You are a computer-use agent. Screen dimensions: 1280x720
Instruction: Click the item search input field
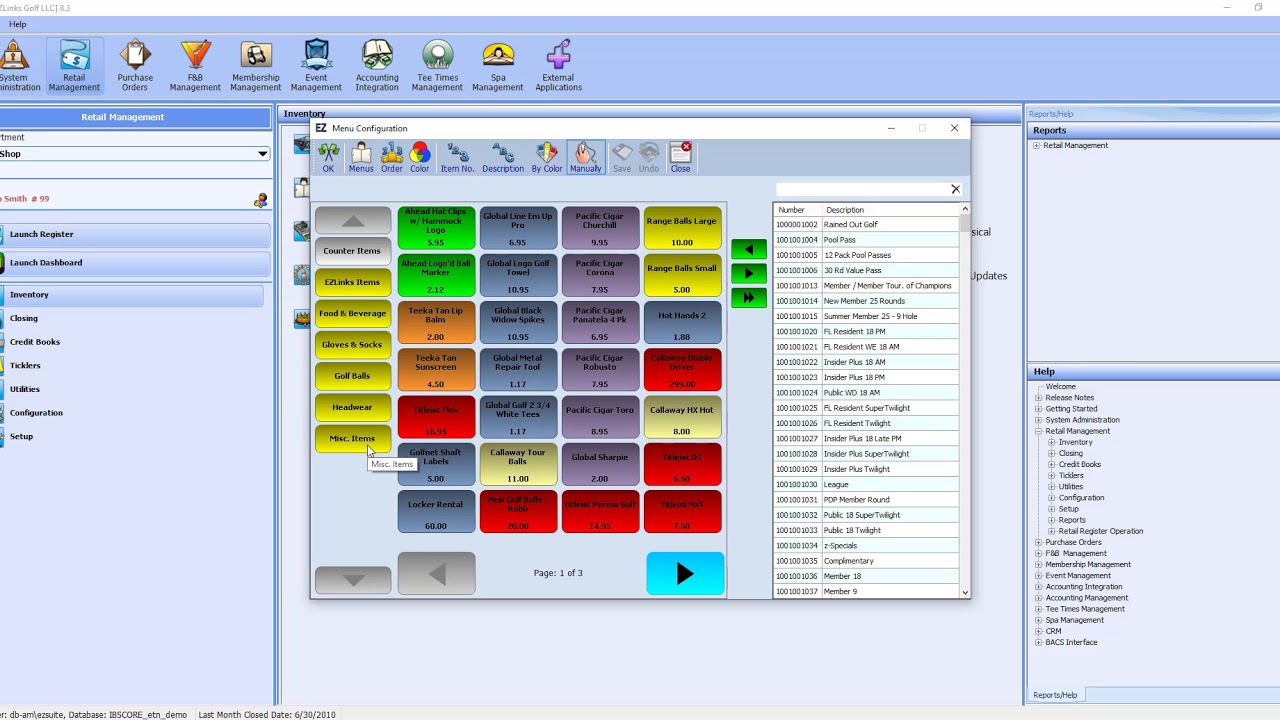(x=861, y=189)
